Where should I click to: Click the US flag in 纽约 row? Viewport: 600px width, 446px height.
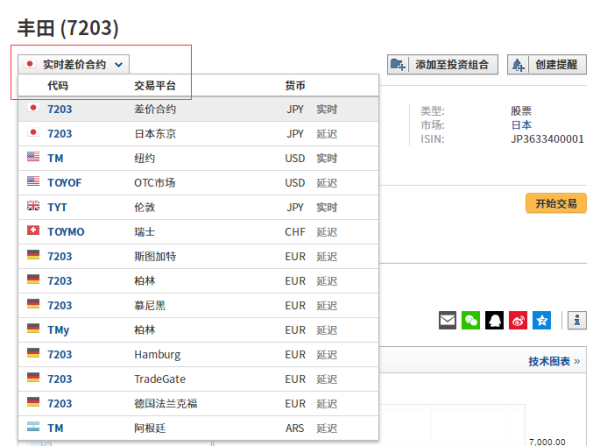tap(33, 156)
